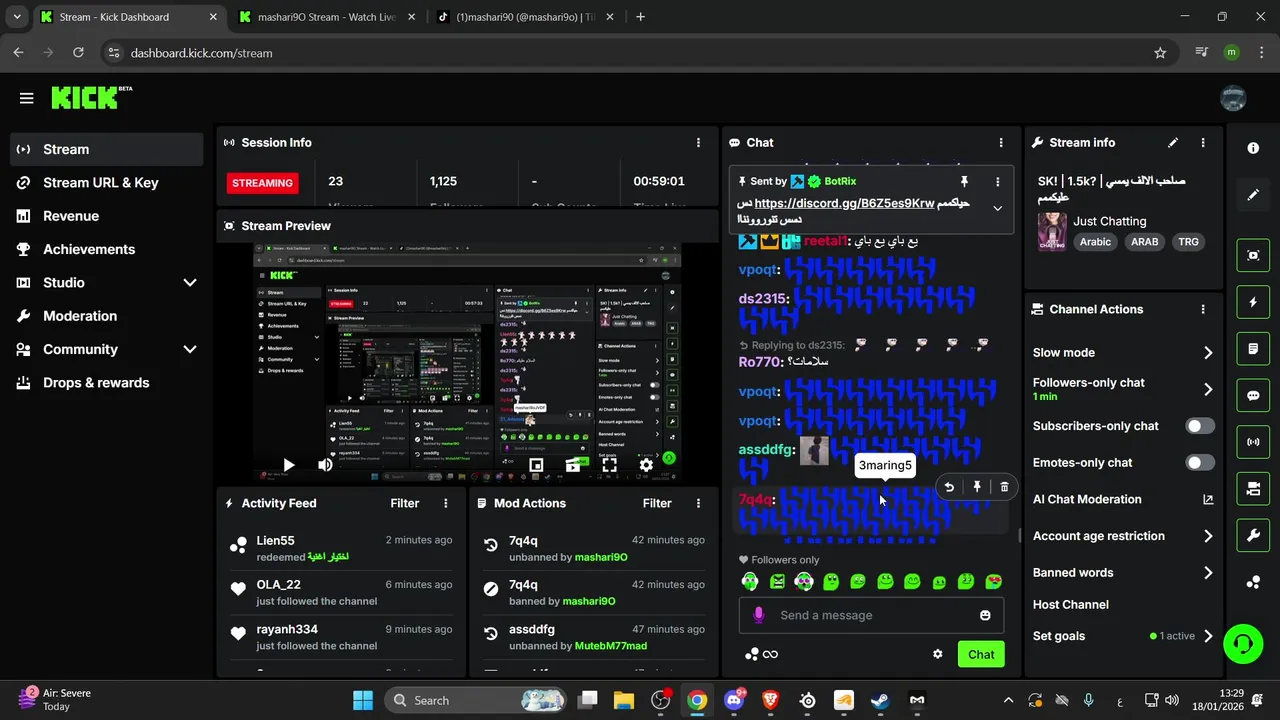
Task: Pin icon on BotRix pinned message
Action: tap(964, 182)
